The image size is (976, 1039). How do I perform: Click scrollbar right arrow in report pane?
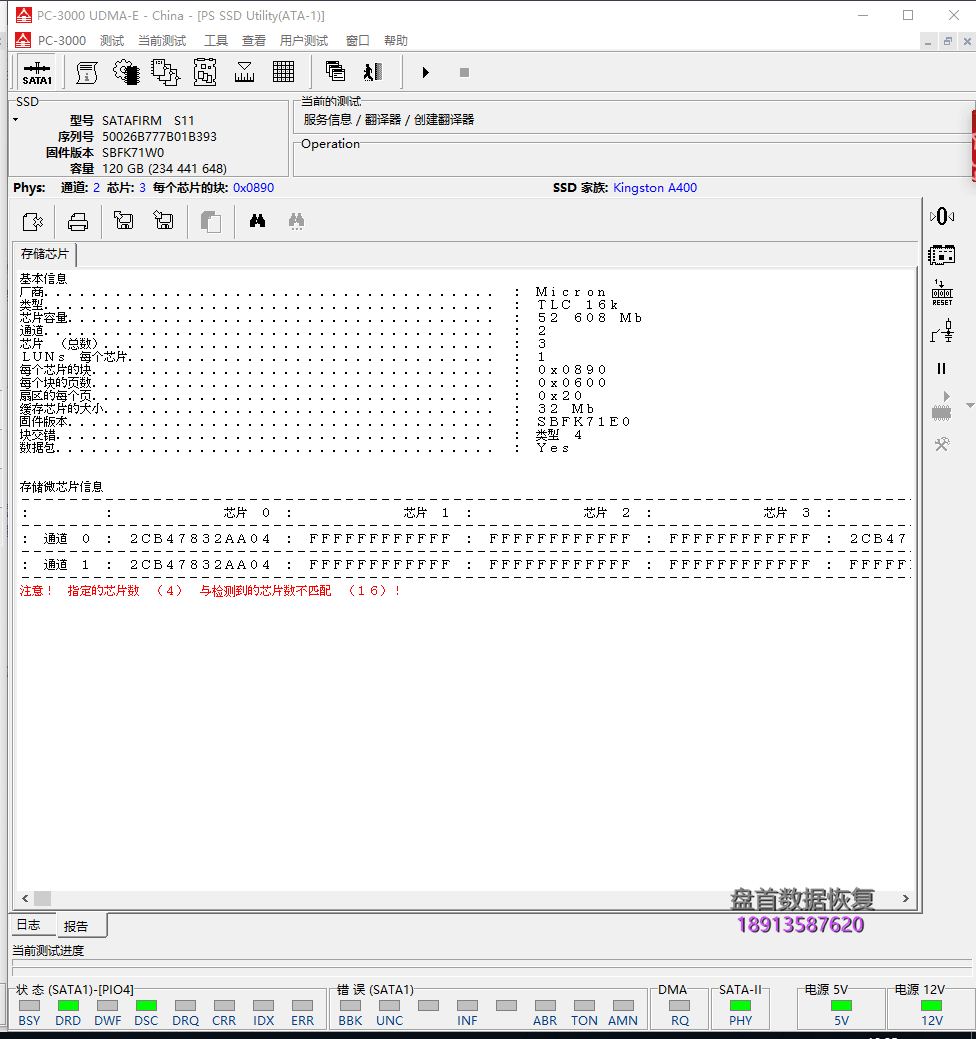pyautogui.click(x=906, y=899)
